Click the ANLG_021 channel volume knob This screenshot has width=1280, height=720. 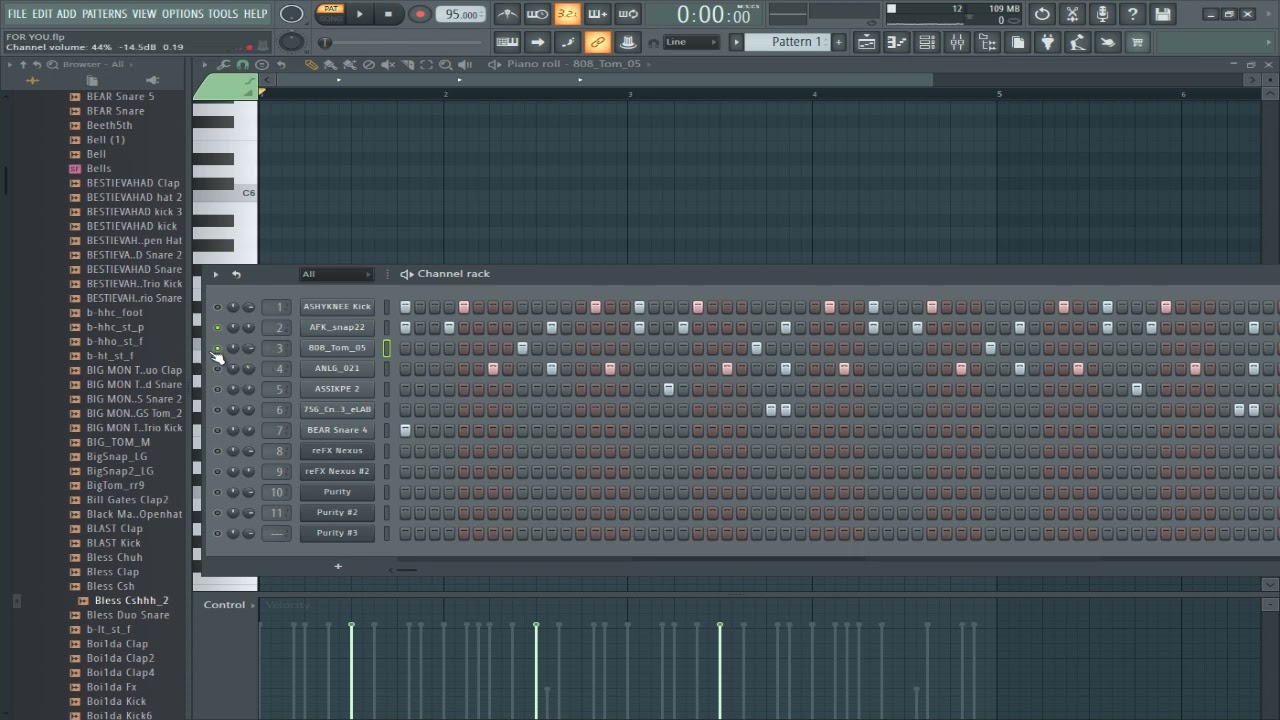[x=248, y=369]
